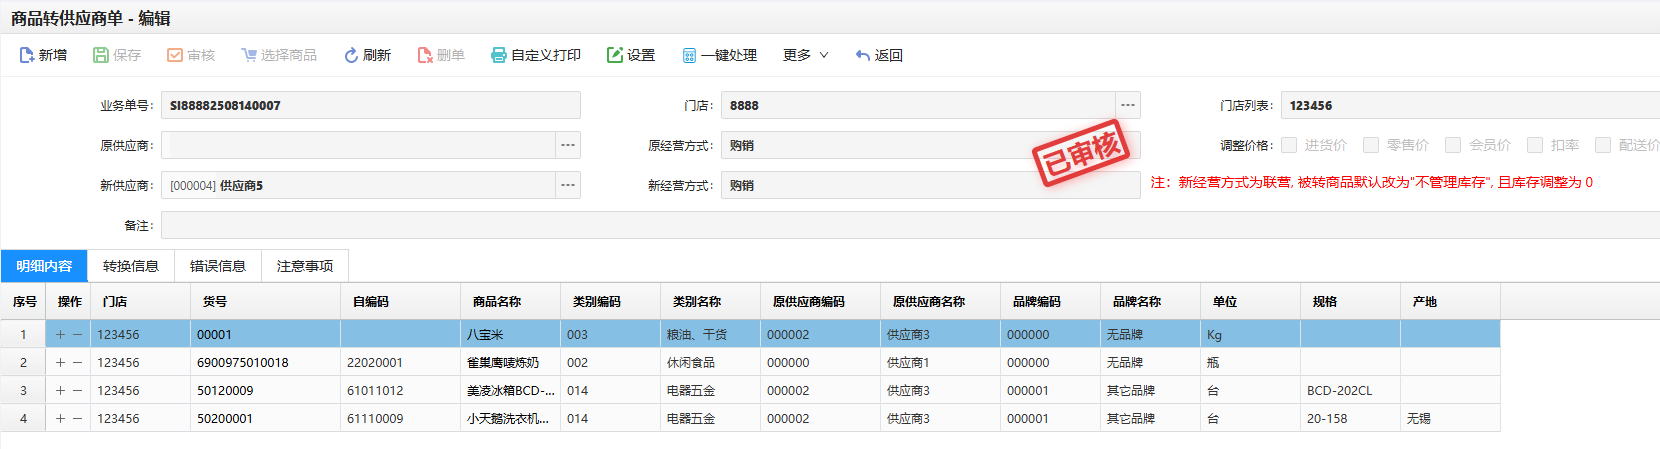
Task: Click the Kg unit cell
Action: pos(1250,335)
